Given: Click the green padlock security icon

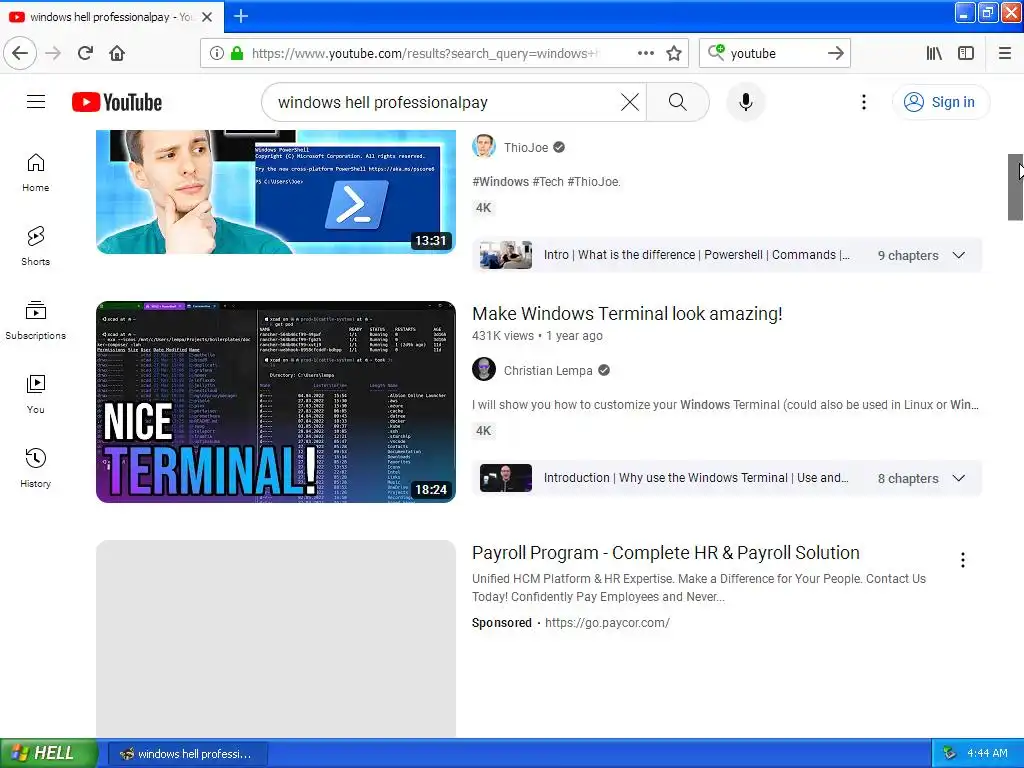Looking at the screenshot, I should 237,54.
